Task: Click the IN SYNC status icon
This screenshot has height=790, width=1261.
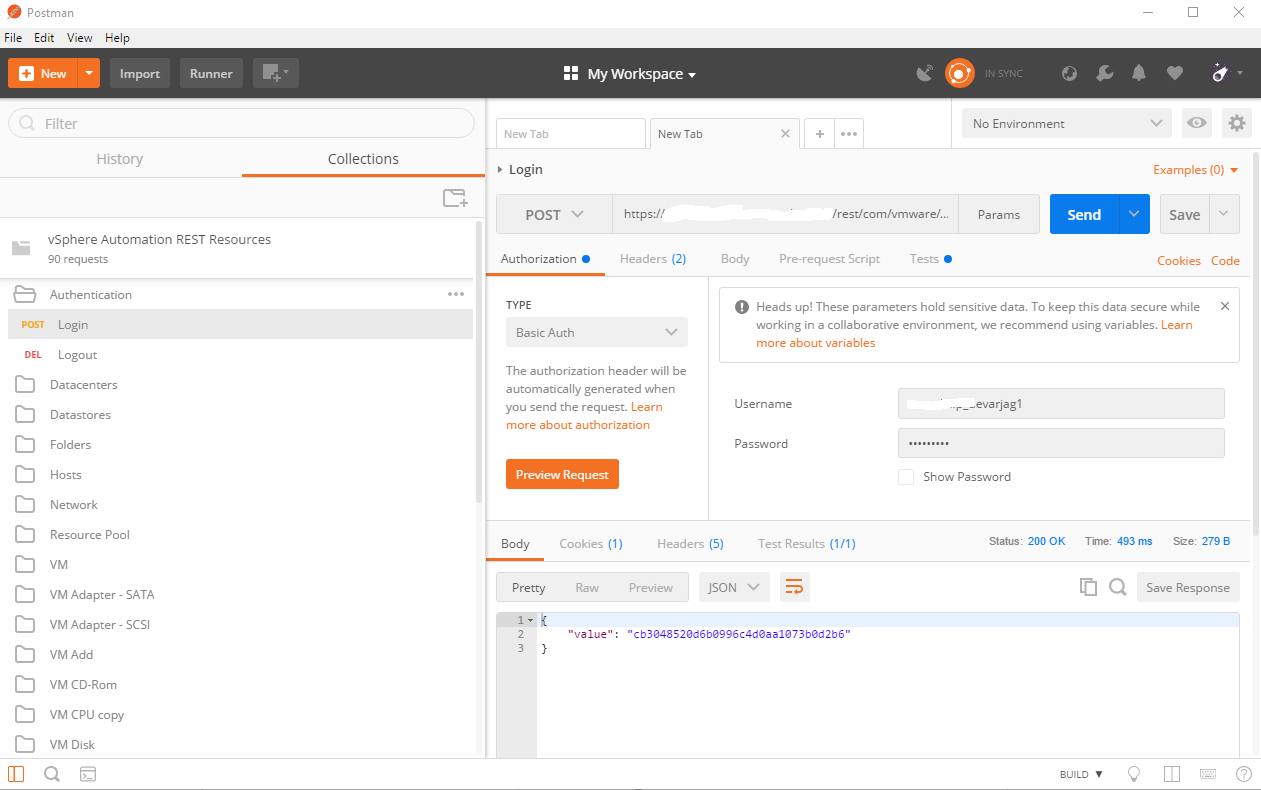Action: 959,72
